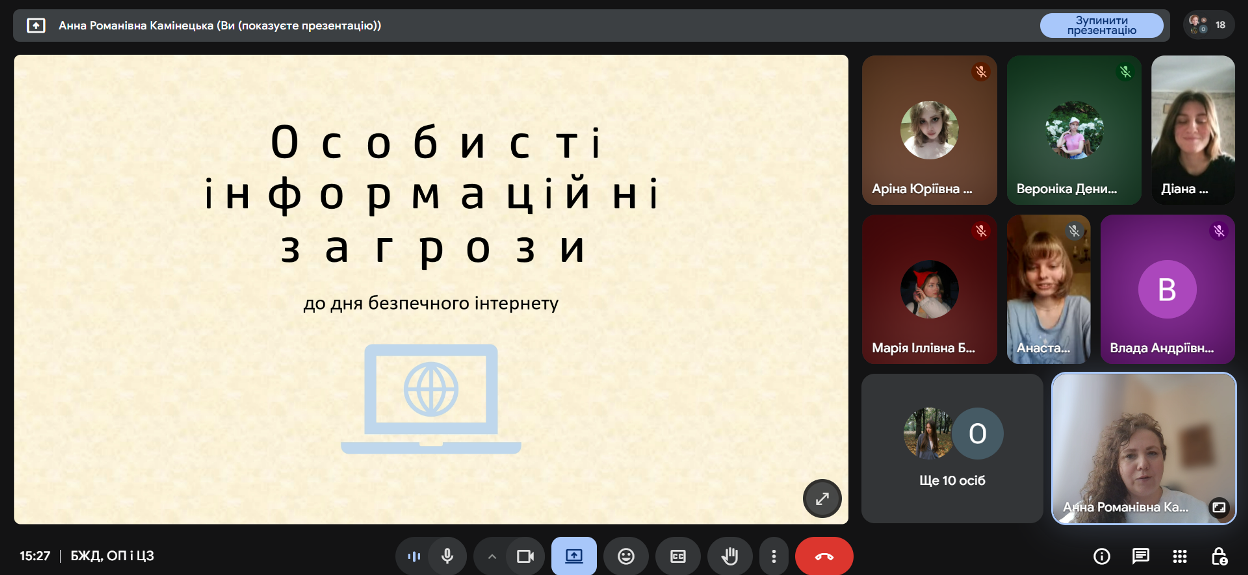Turn on closed captions
The image size is (1248, 575).
(x=678, y=556)
